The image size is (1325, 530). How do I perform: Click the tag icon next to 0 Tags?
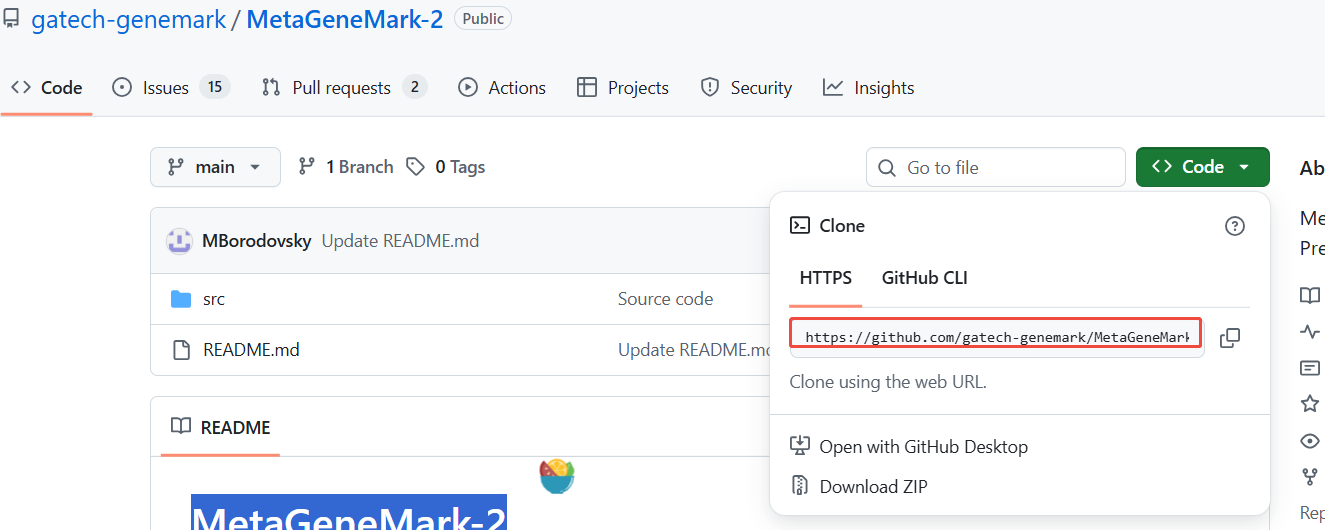415,167
